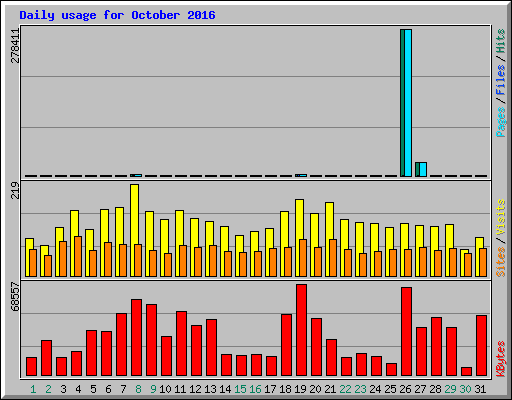This screenshot has height=400, width=512.
Task: Click day label 25 on the x-axis
Action: (390, 389)
